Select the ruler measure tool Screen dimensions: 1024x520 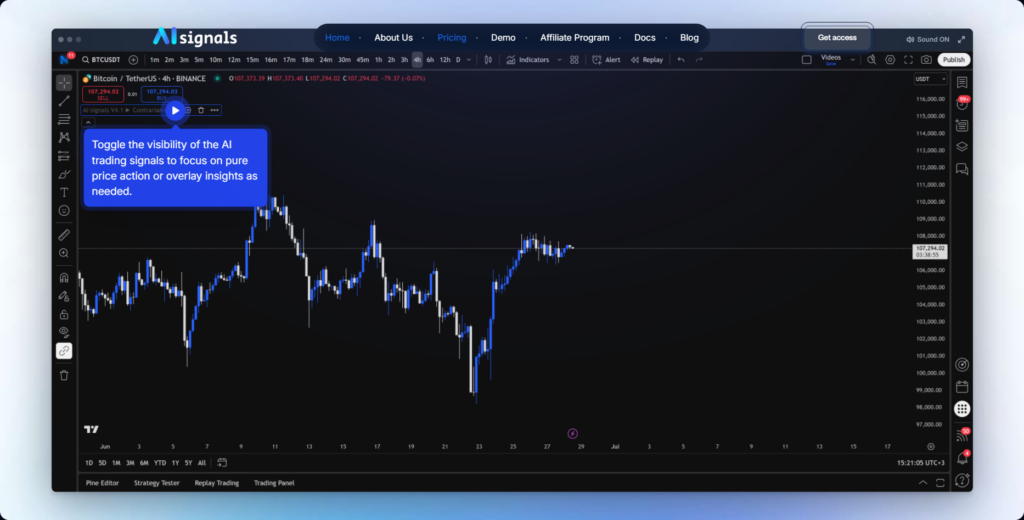pyautogui.click(x=64, y=235)
